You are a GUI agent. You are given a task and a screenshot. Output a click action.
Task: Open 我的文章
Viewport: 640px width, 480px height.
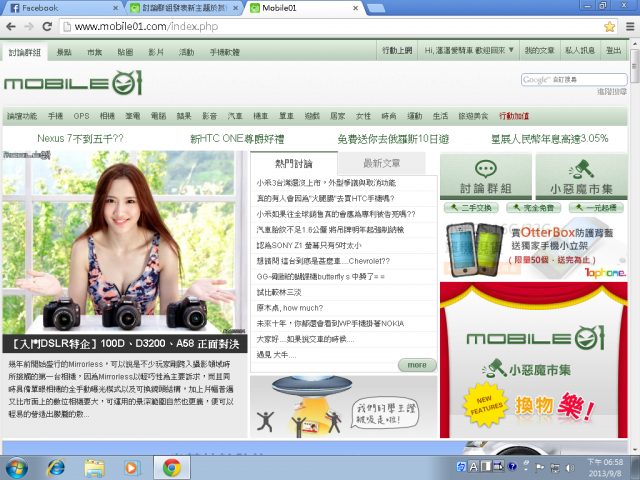click(540, 51)
